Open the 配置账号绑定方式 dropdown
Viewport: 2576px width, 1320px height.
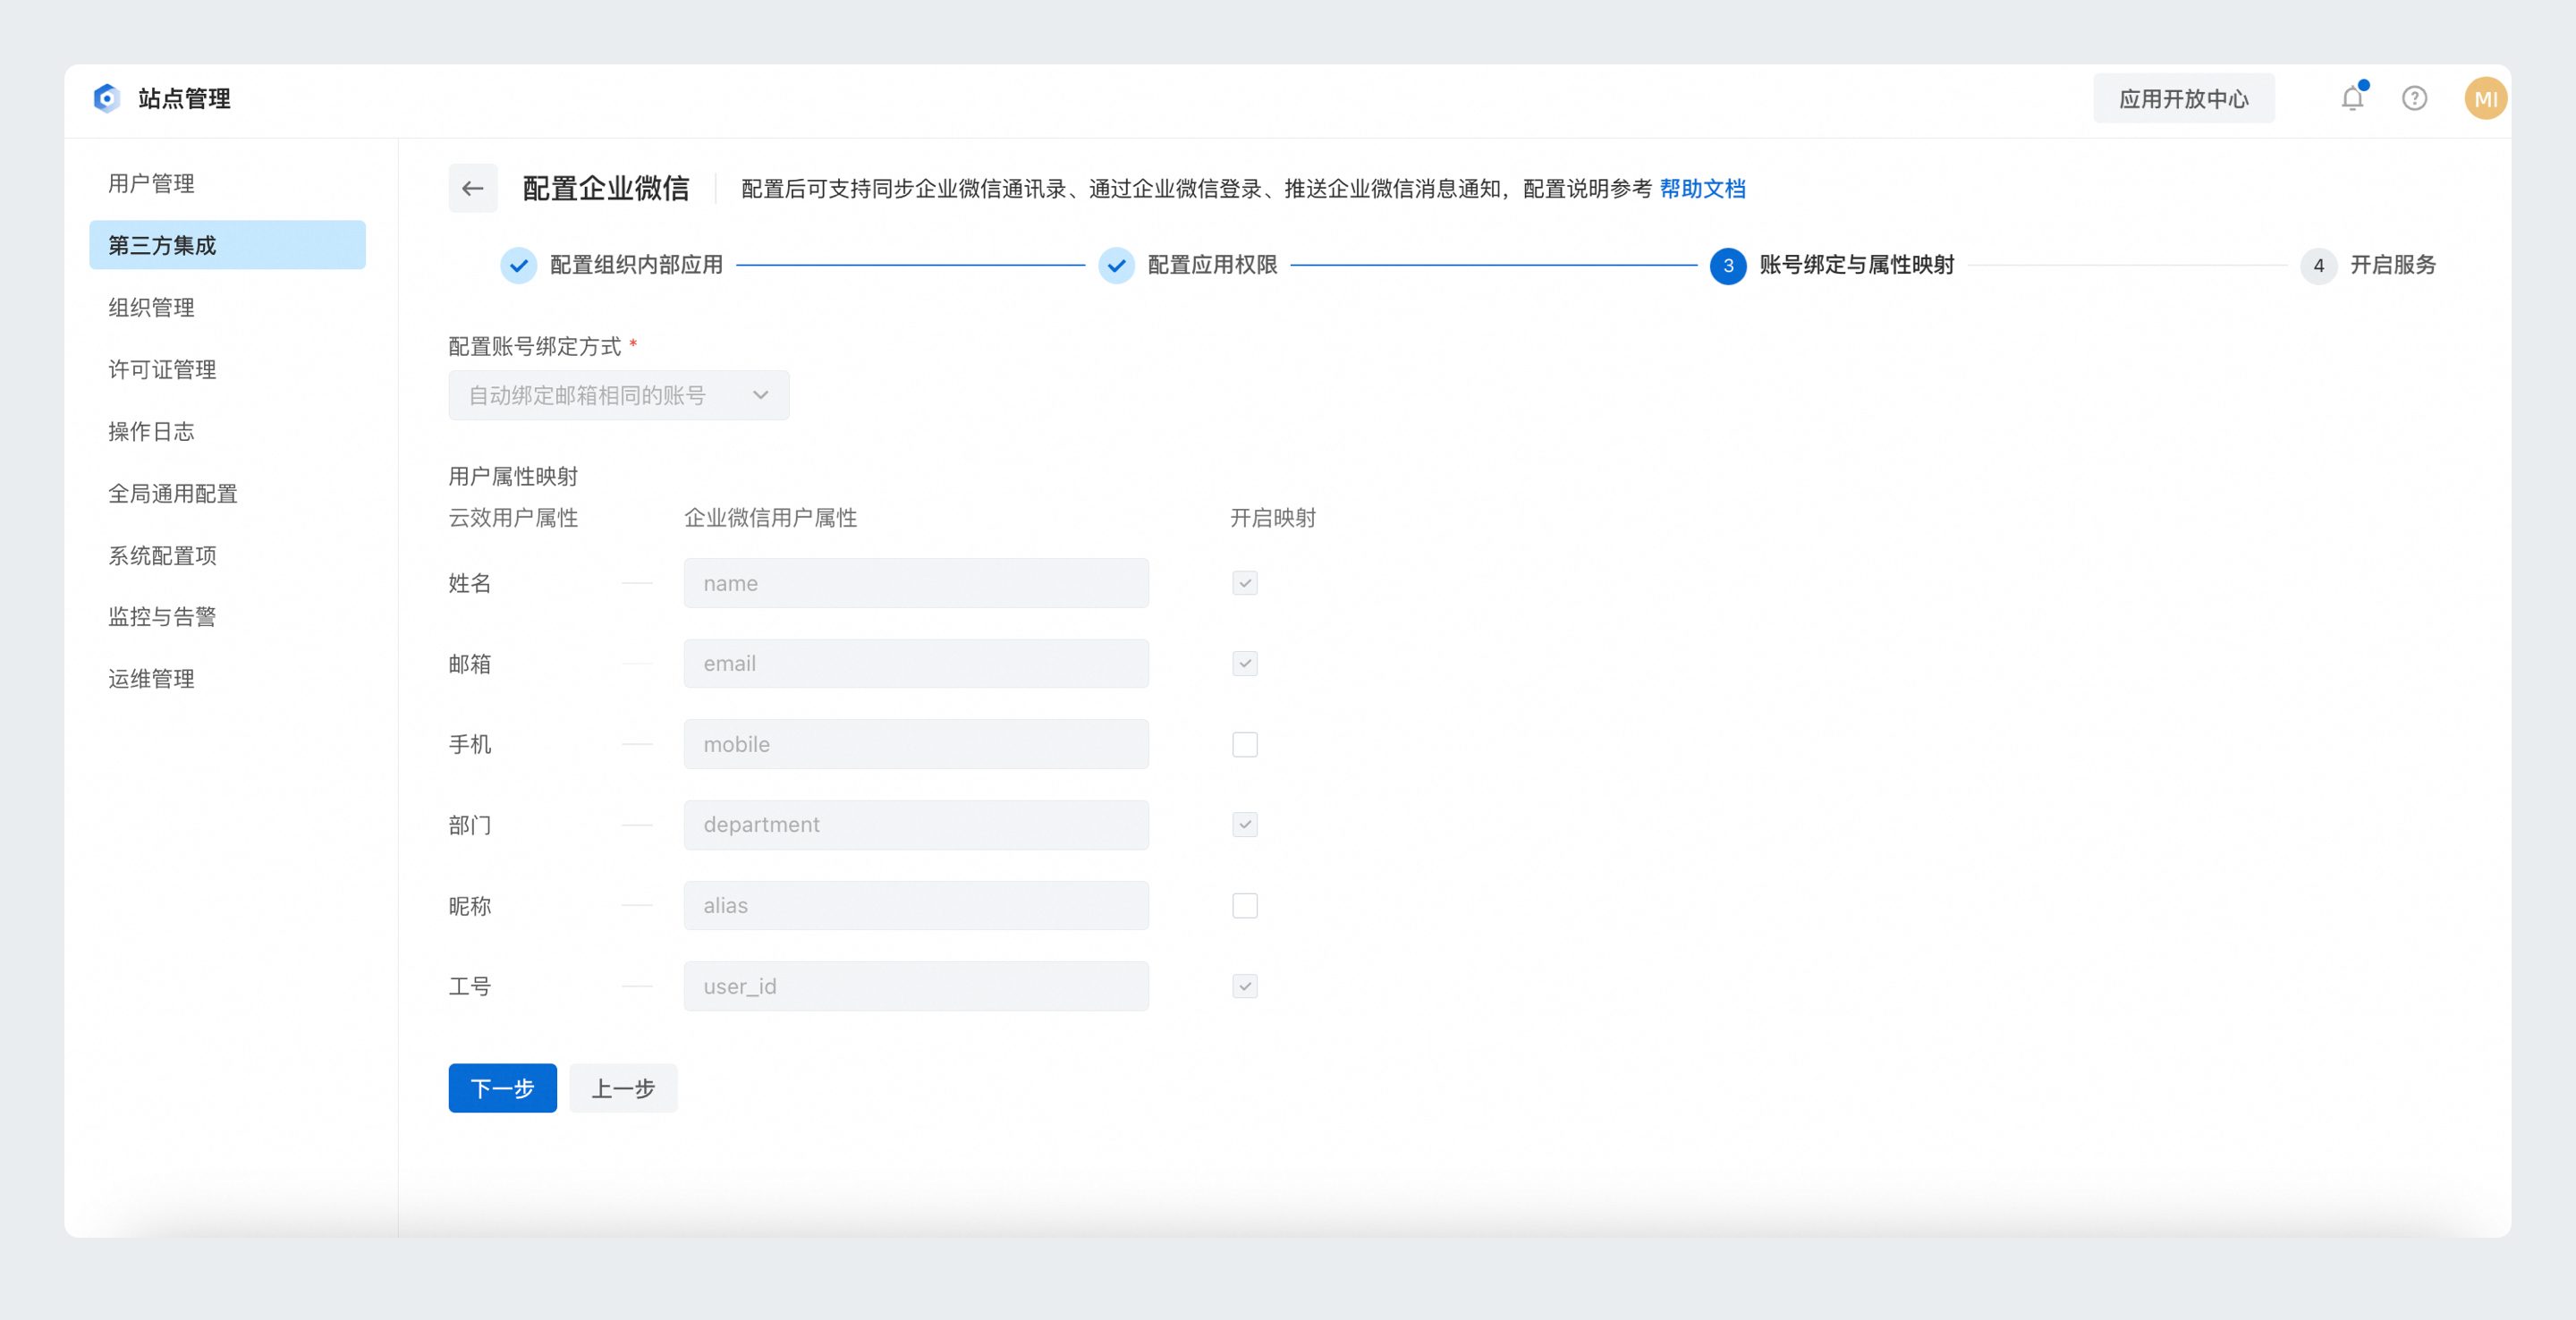point(619,395)
